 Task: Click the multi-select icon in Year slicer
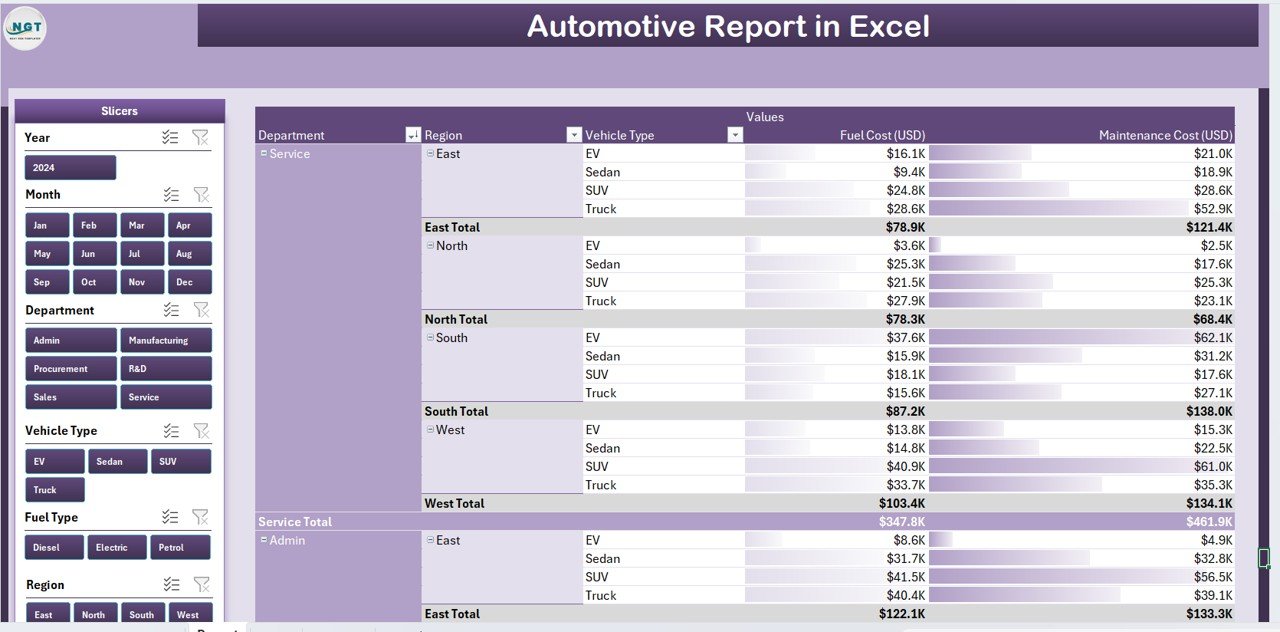click(x=171, y=138)
